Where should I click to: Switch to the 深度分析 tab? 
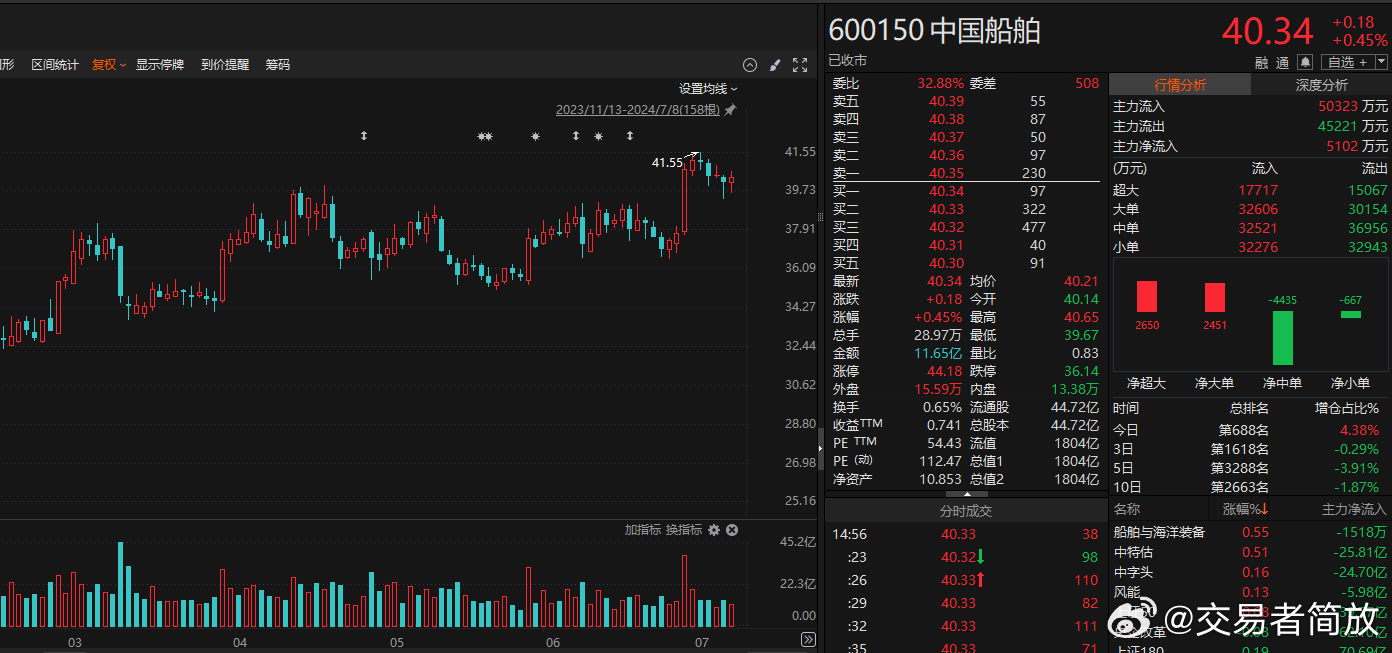click(1321, 85)
